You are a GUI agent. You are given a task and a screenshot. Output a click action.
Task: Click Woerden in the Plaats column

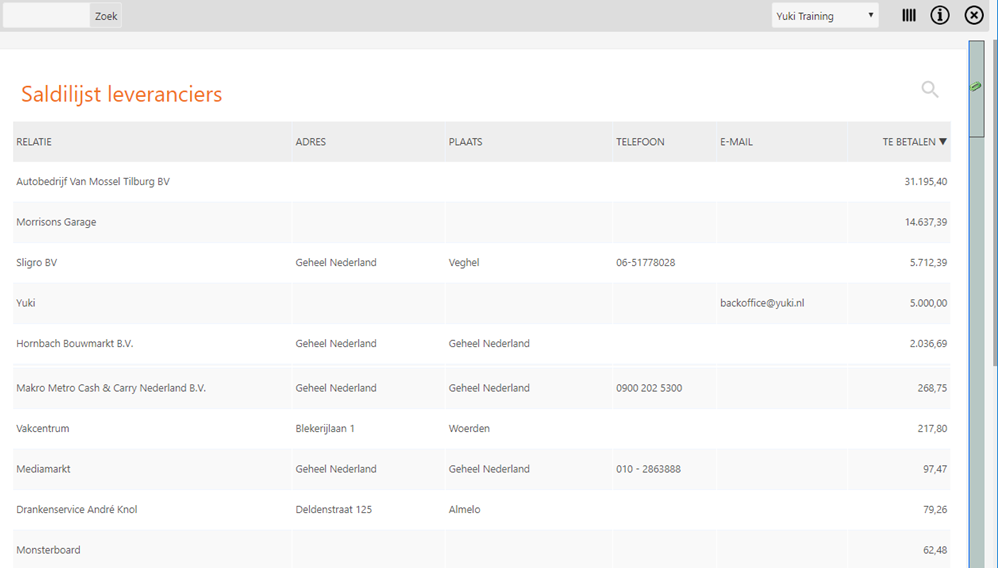[x=469, y=429]
